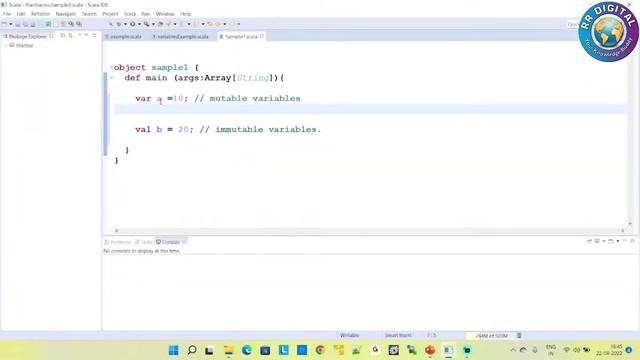
Task: Maximize the Package Explorer panel
Action: tap(94, 36)
